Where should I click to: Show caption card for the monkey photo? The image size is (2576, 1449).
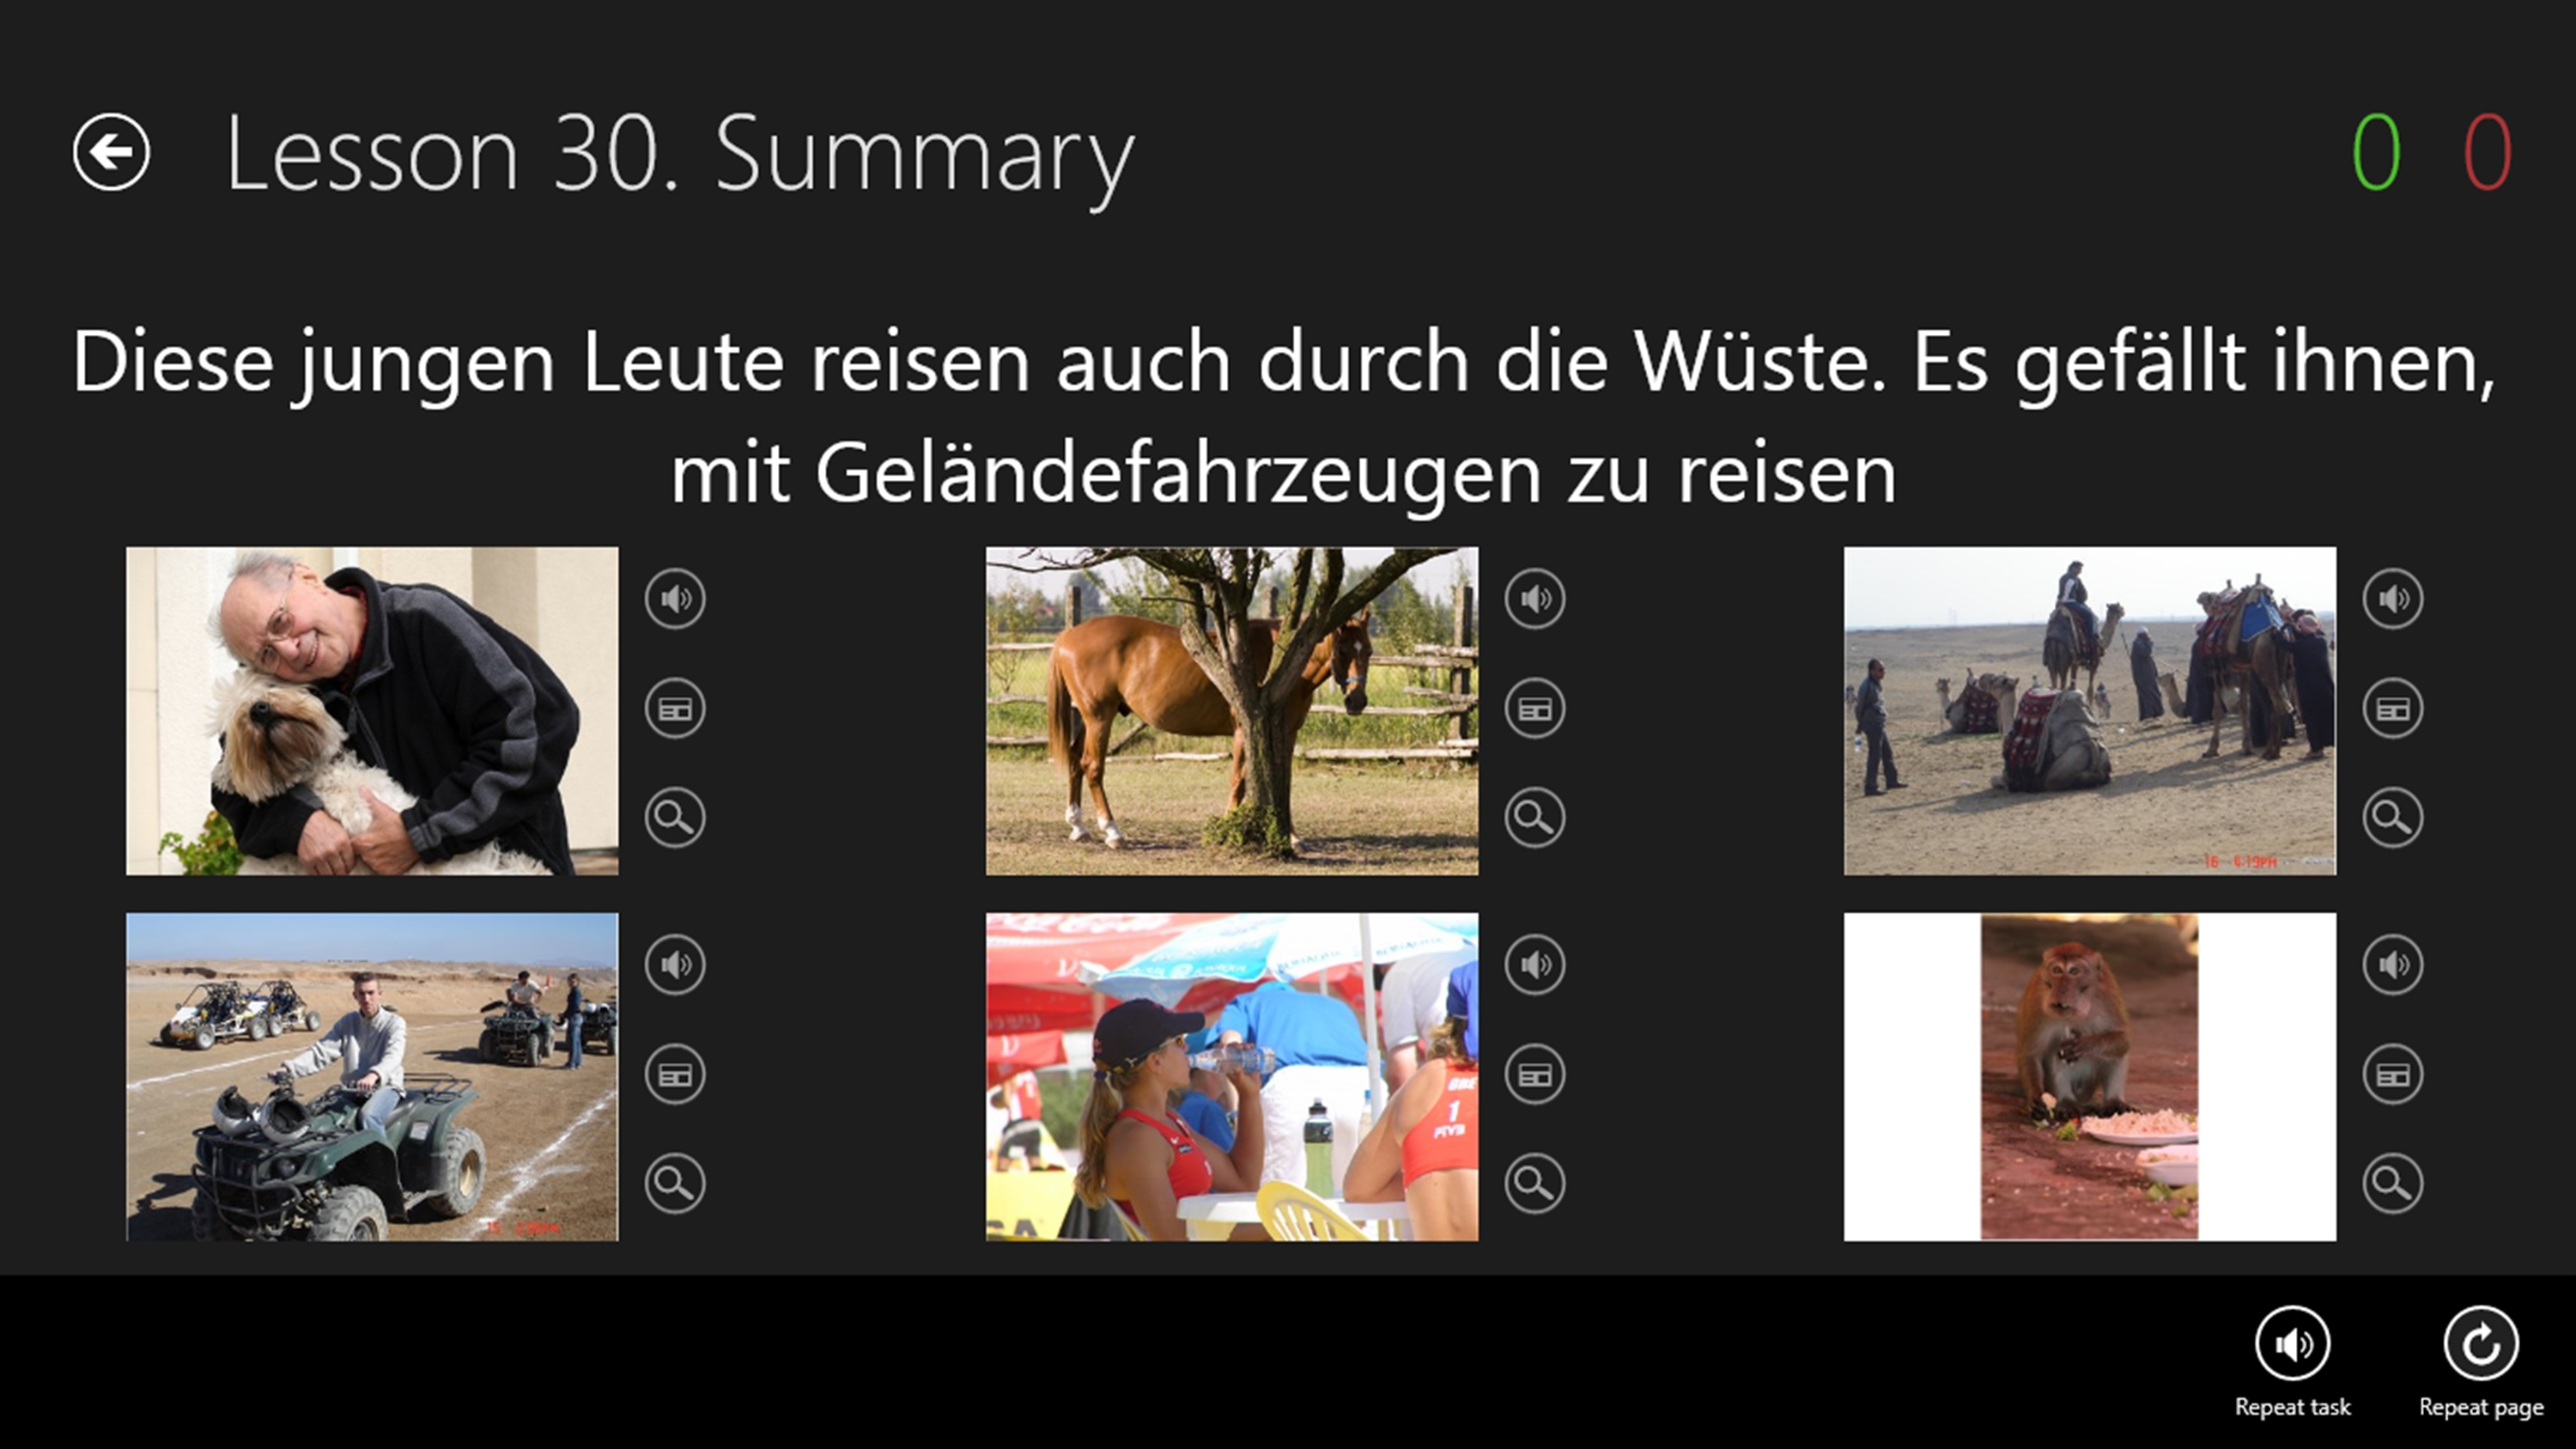point(2393,1075)
